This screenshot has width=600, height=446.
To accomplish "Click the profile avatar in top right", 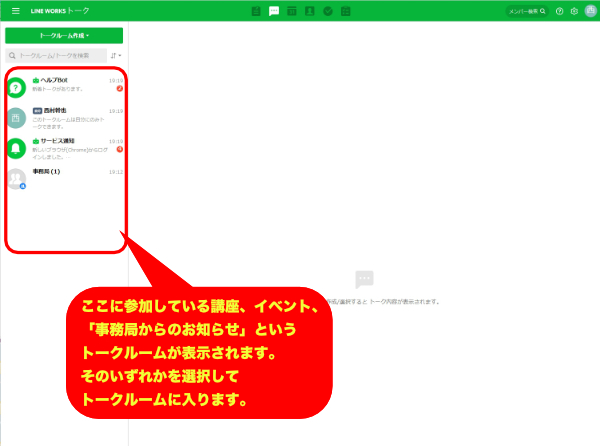I will tap(590, 11).
